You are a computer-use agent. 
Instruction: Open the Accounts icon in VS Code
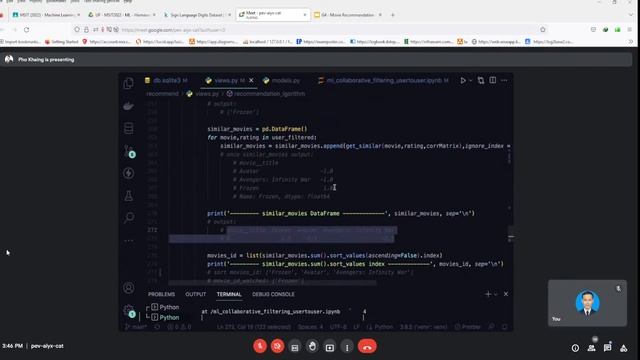coord(129,288)
